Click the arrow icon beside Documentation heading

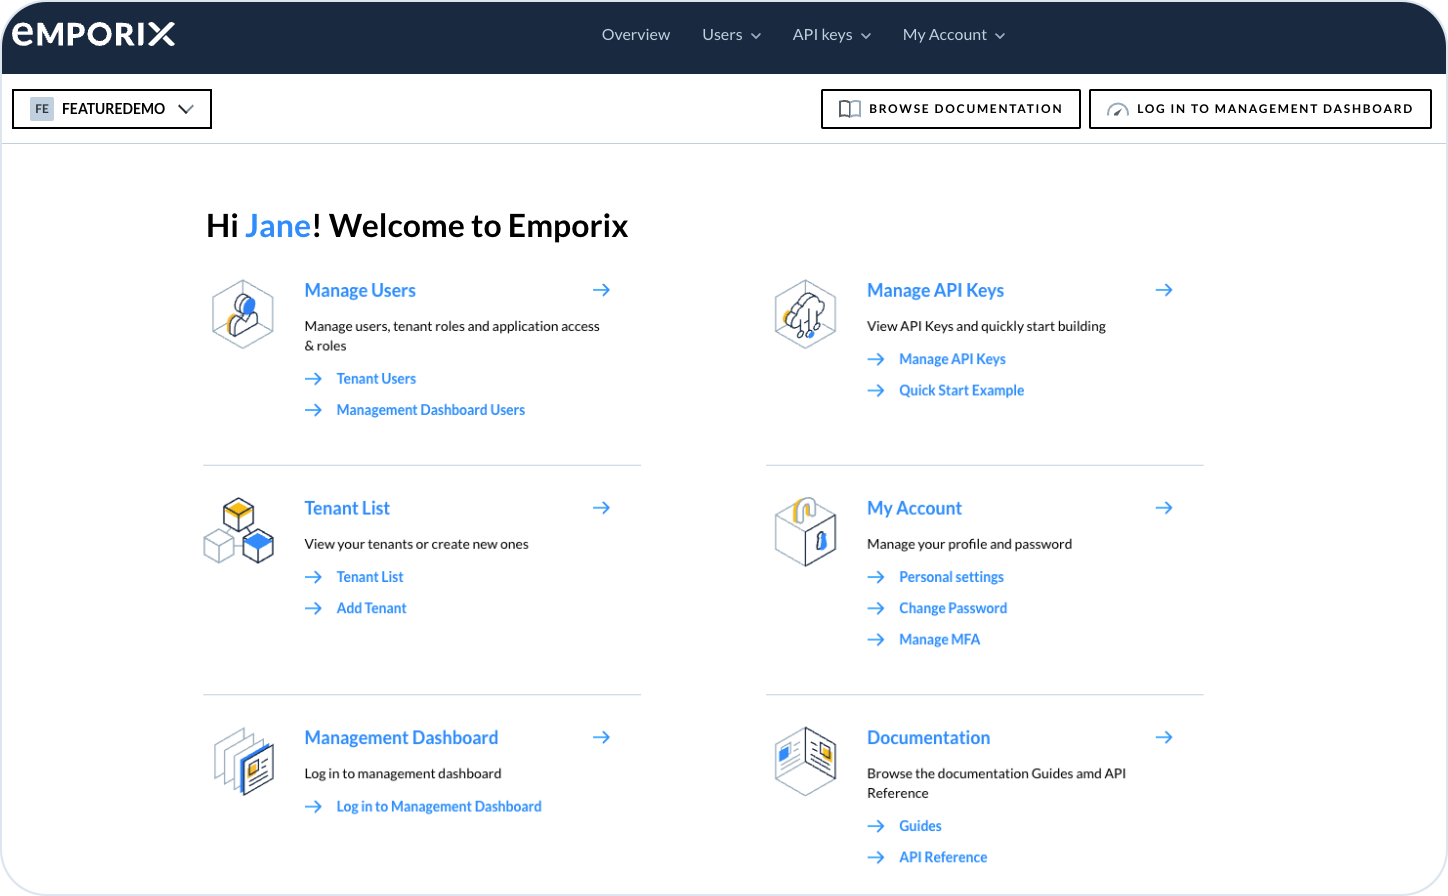[1163, 737]
